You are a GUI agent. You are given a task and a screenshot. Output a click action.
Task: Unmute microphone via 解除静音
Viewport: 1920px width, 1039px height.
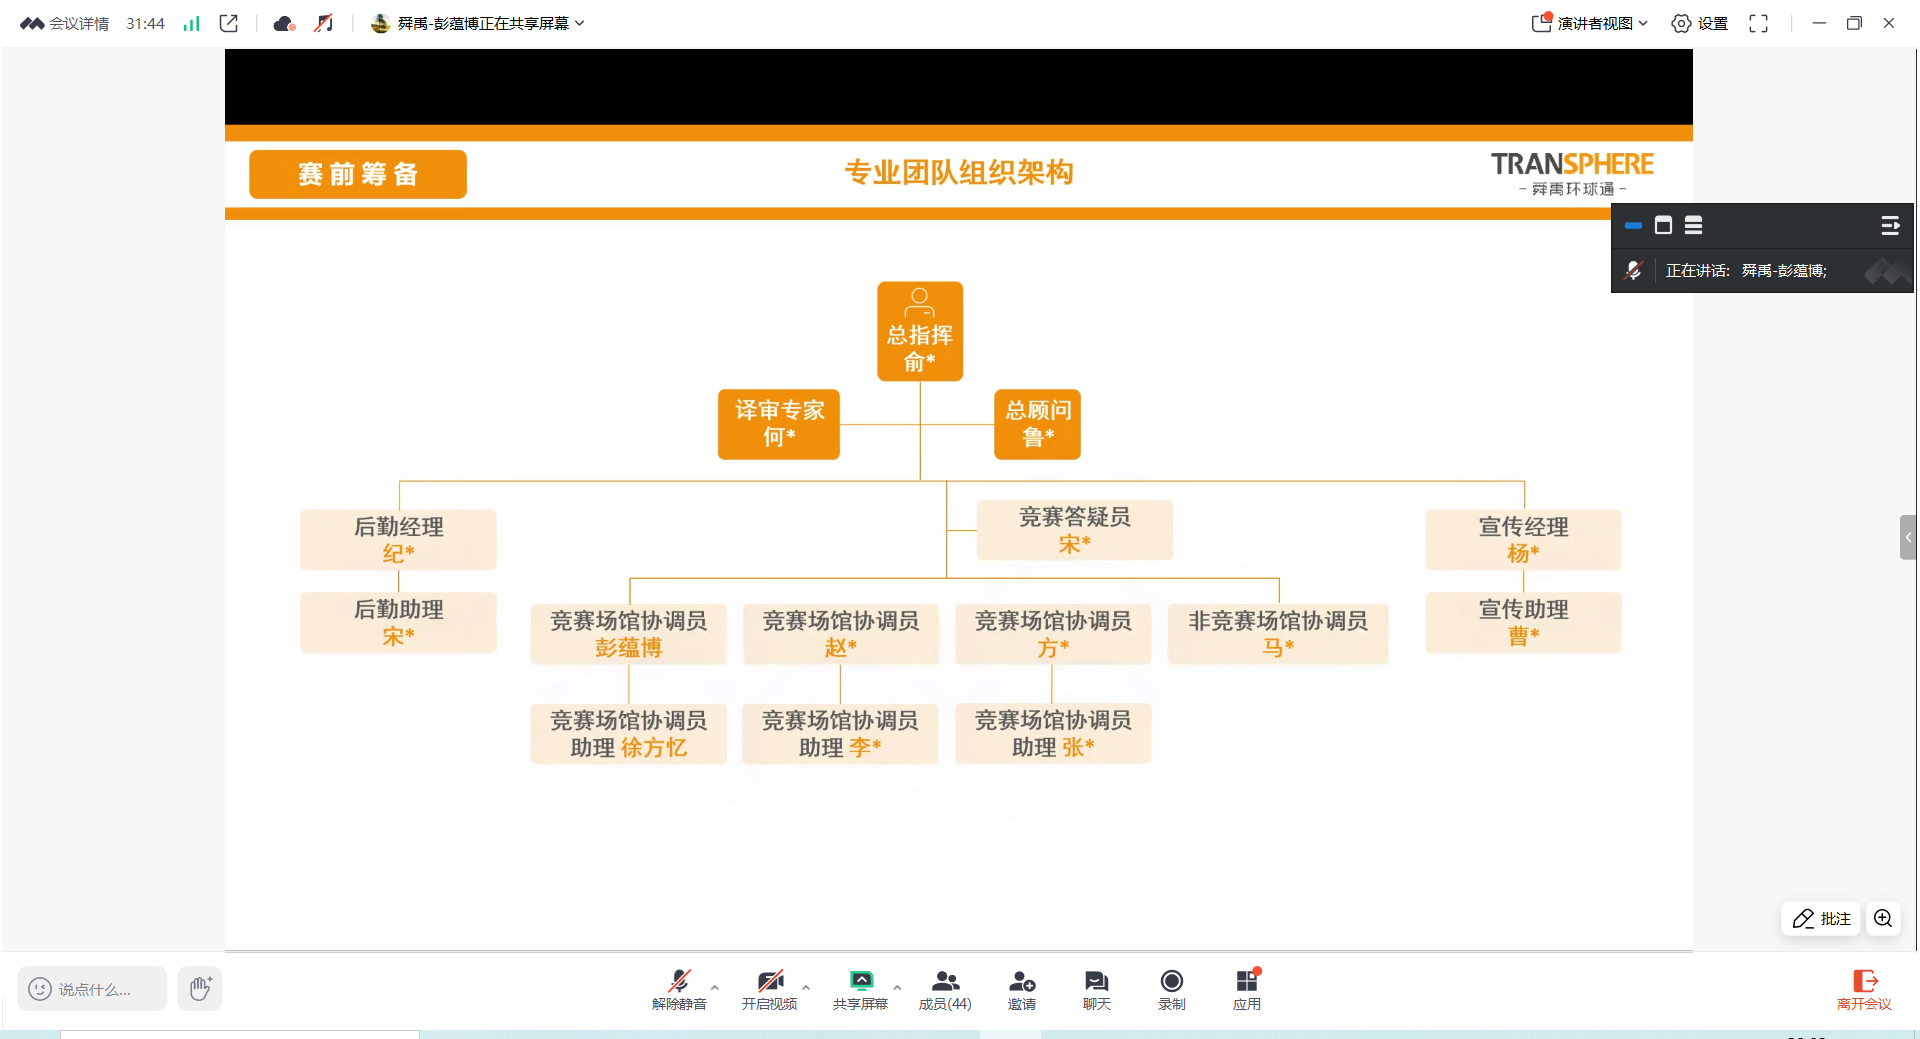pyautogui.click(x=679, y=989)
